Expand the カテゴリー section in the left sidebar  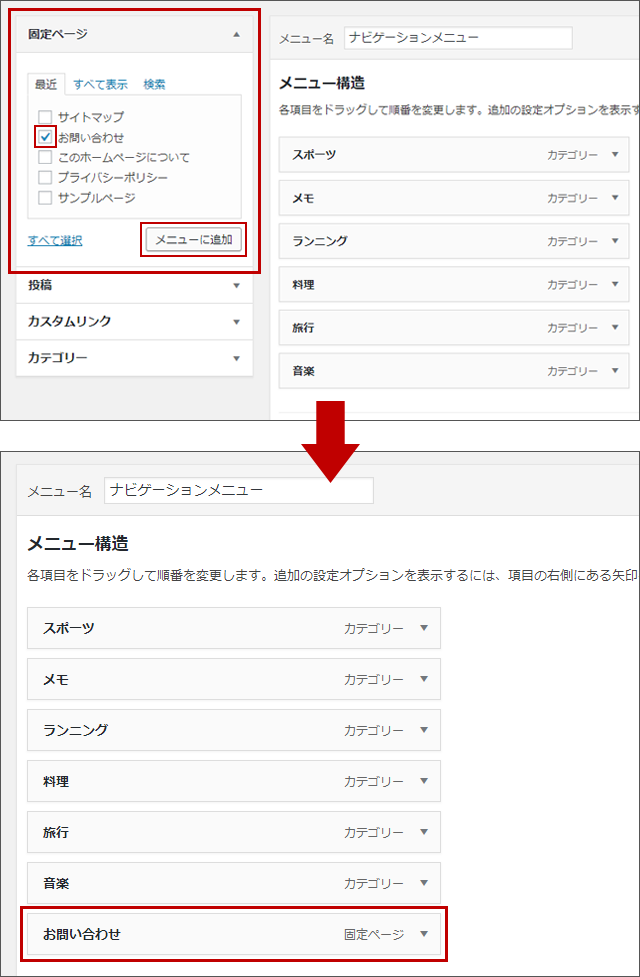pos(236,358)
